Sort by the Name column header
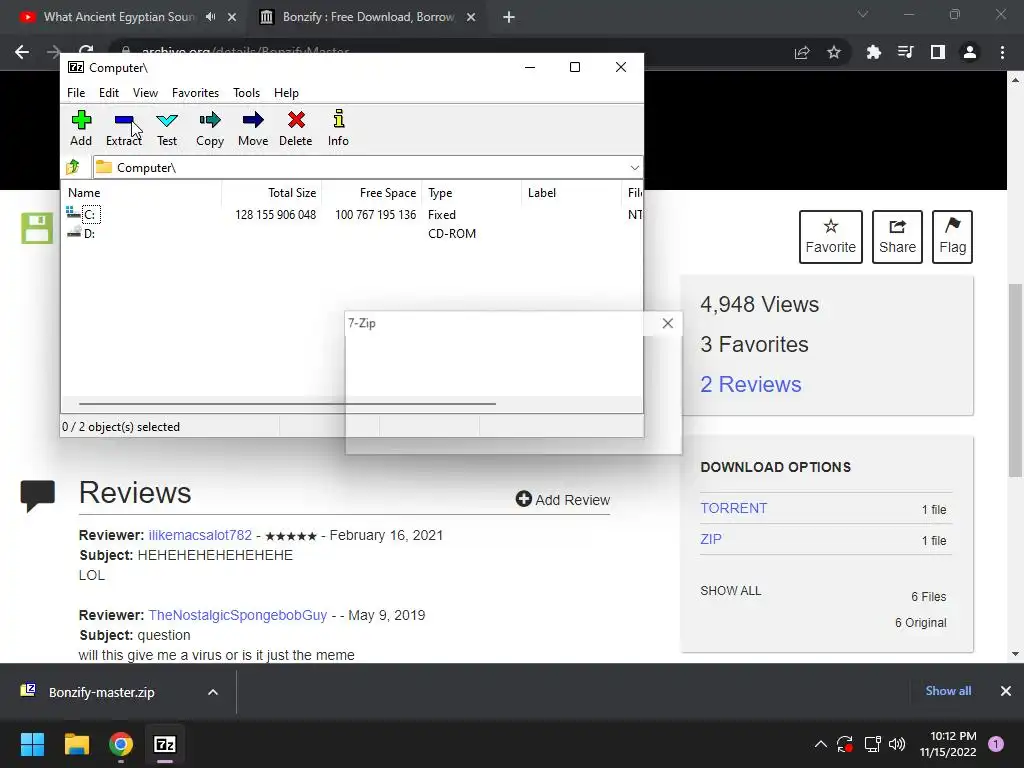1024x768 pixels. click(141, 193)
